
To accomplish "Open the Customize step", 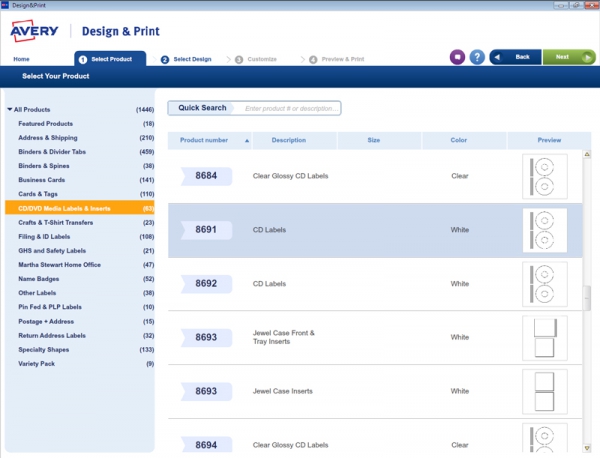I will (x=256, y=59).
